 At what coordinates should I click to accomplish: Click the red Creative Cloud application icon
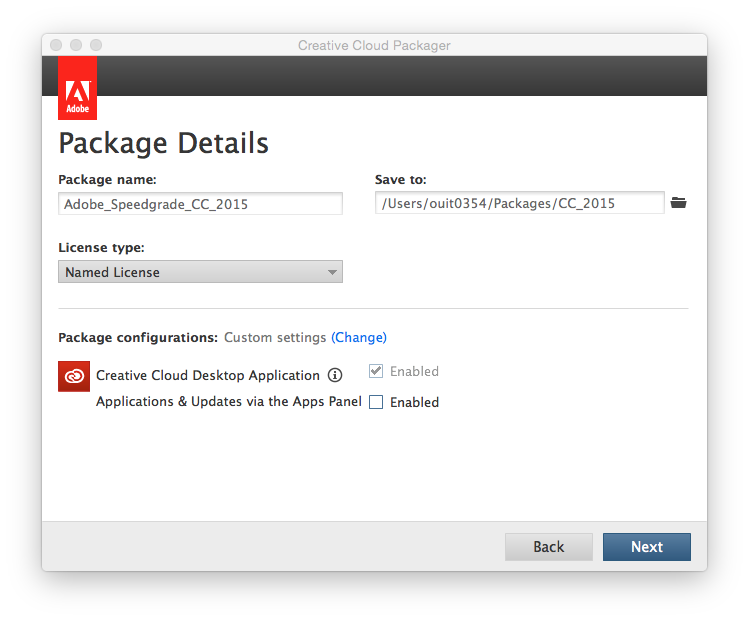[x=74, y=376]
